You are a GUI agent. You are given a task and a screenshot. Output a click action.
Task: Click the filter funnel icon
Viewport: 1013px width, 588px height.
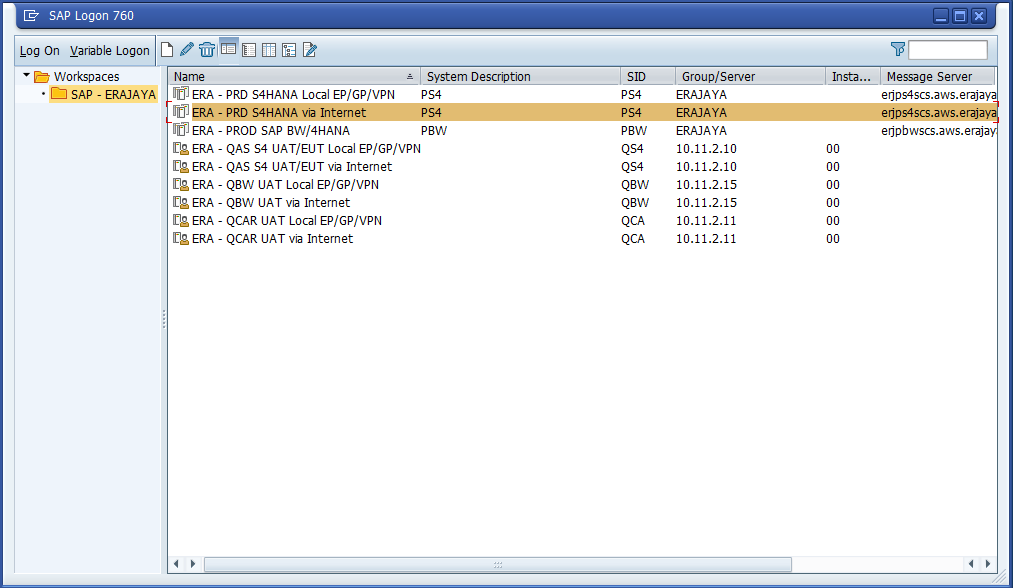[897, 49]
